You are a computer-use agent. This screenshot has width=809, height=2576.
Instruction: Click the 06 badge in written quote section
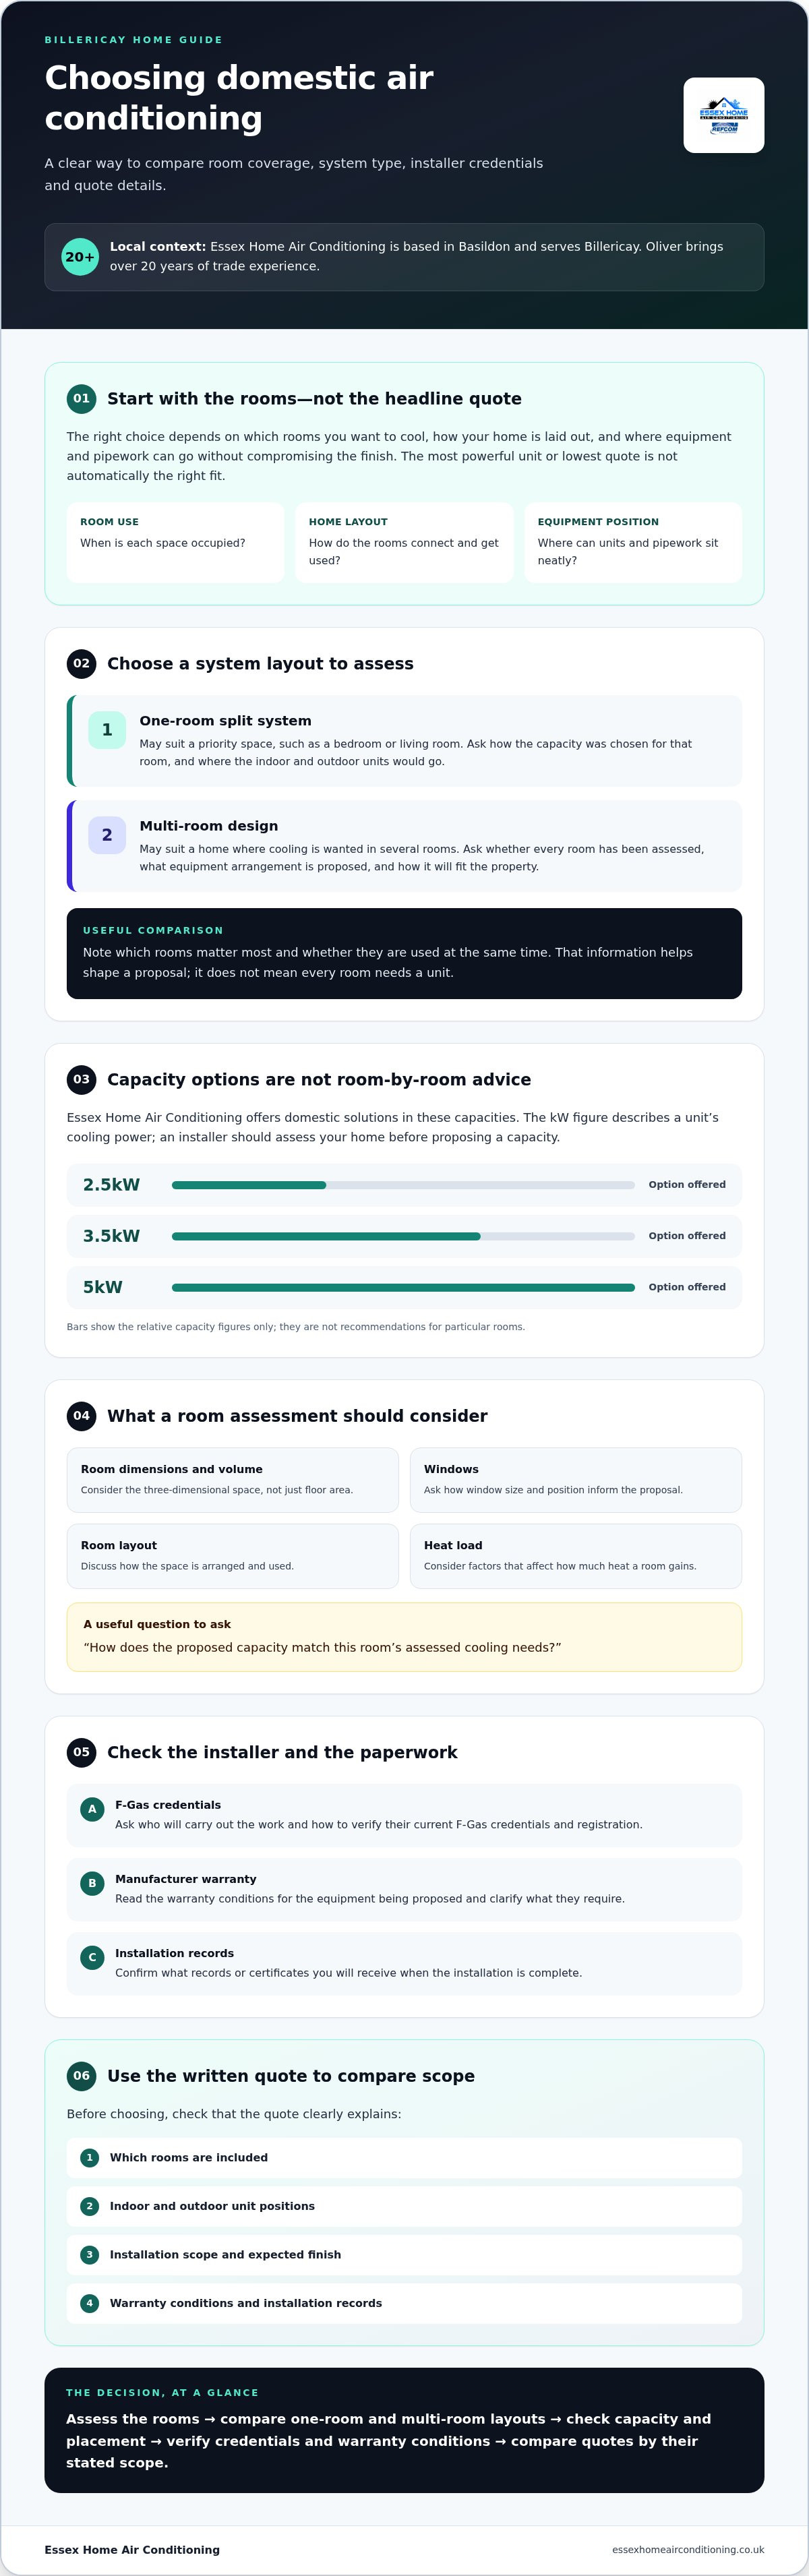pos(81,2076)
